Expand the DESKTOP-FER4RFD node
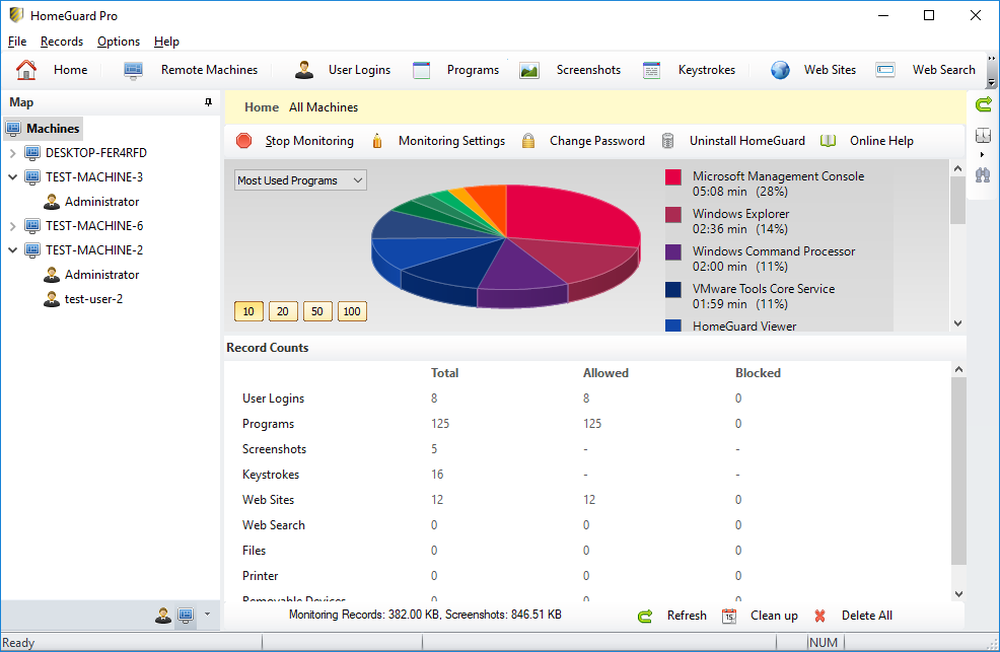The image size is (1000, 652). pos(13,153)
